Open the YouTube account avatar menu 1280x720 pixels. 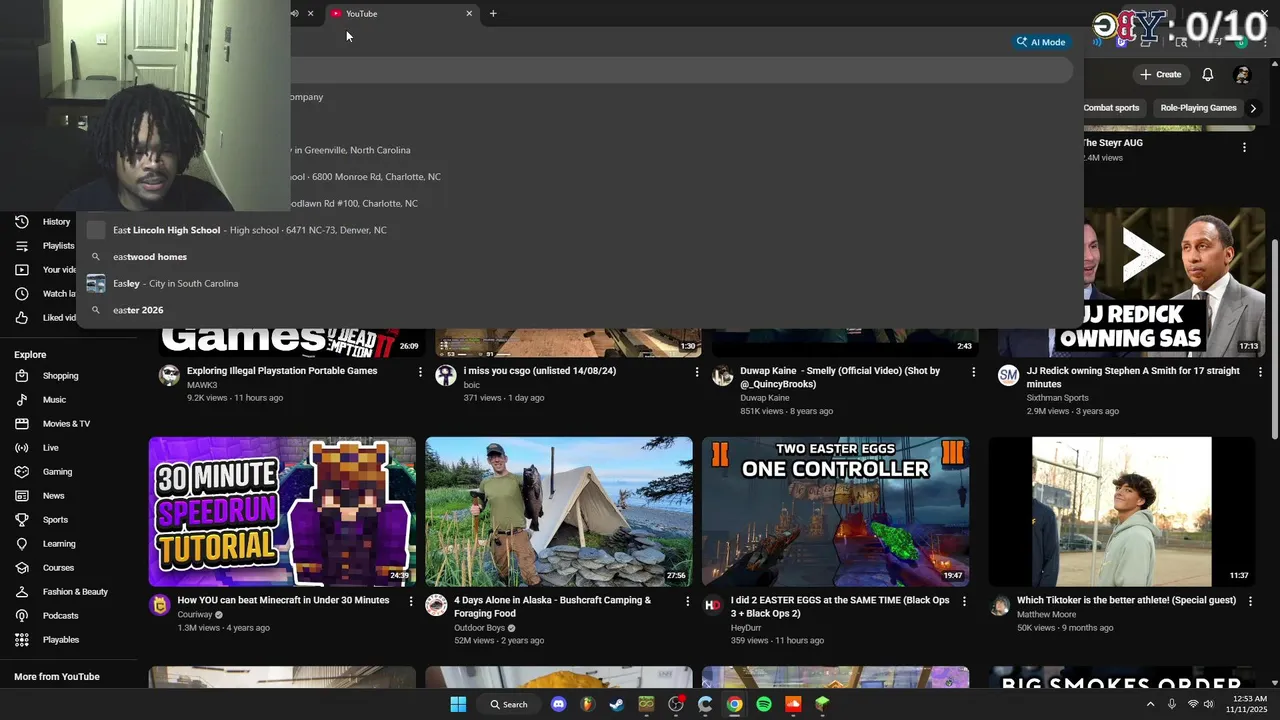(x=1242, y=75)
